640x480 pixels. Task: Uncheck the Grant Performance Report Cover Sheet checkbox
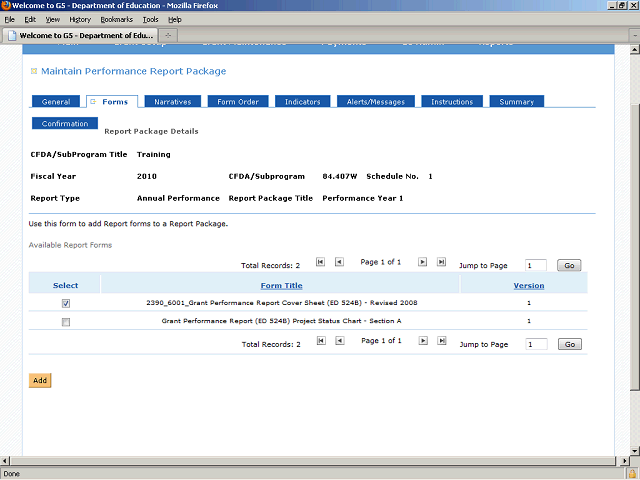point(66,303)
